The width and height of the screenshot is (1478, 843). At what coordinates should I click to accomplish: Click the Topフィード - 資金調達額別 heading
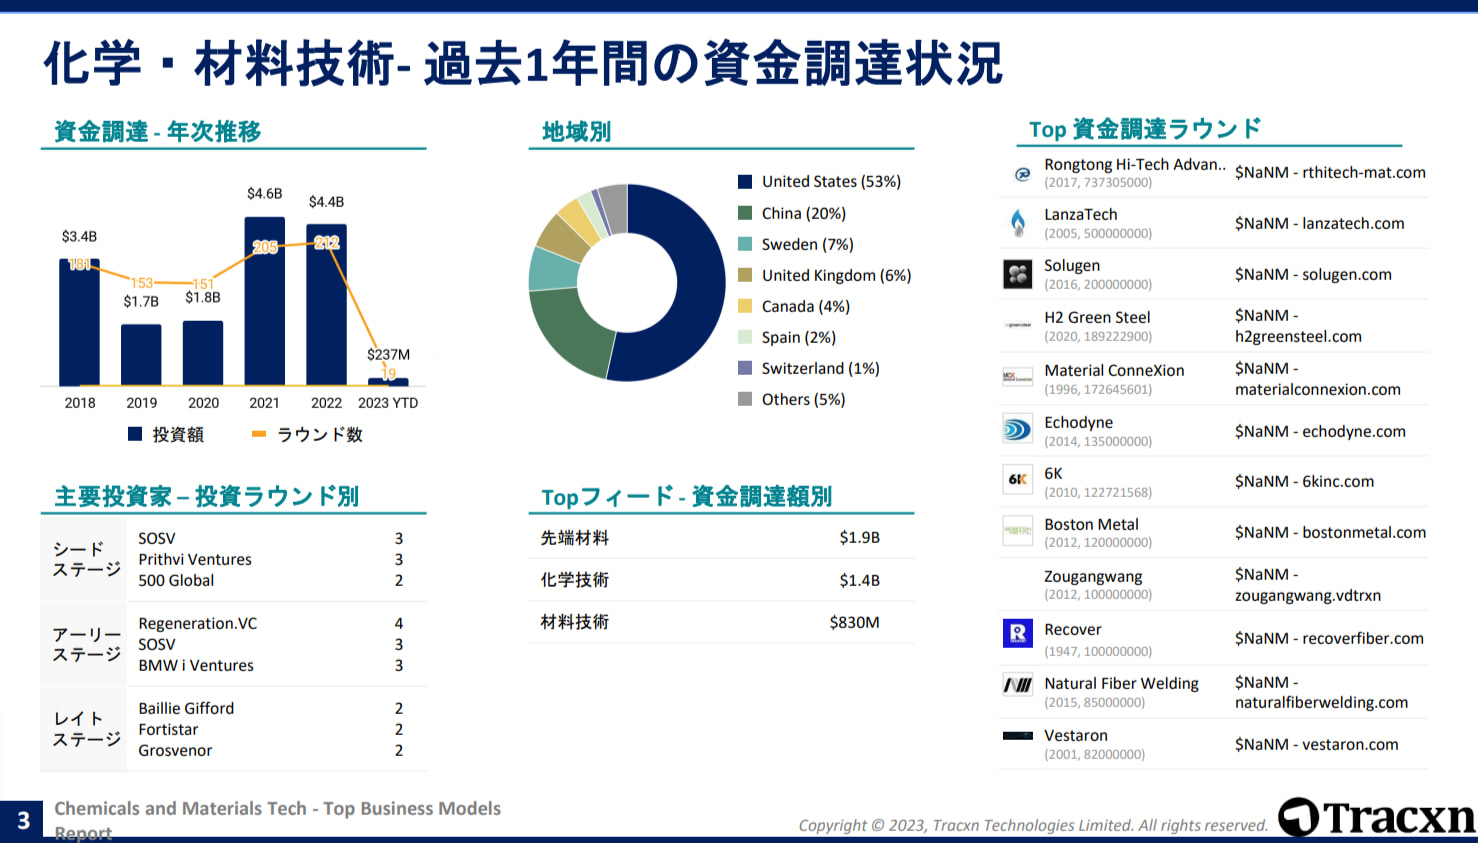686,496
